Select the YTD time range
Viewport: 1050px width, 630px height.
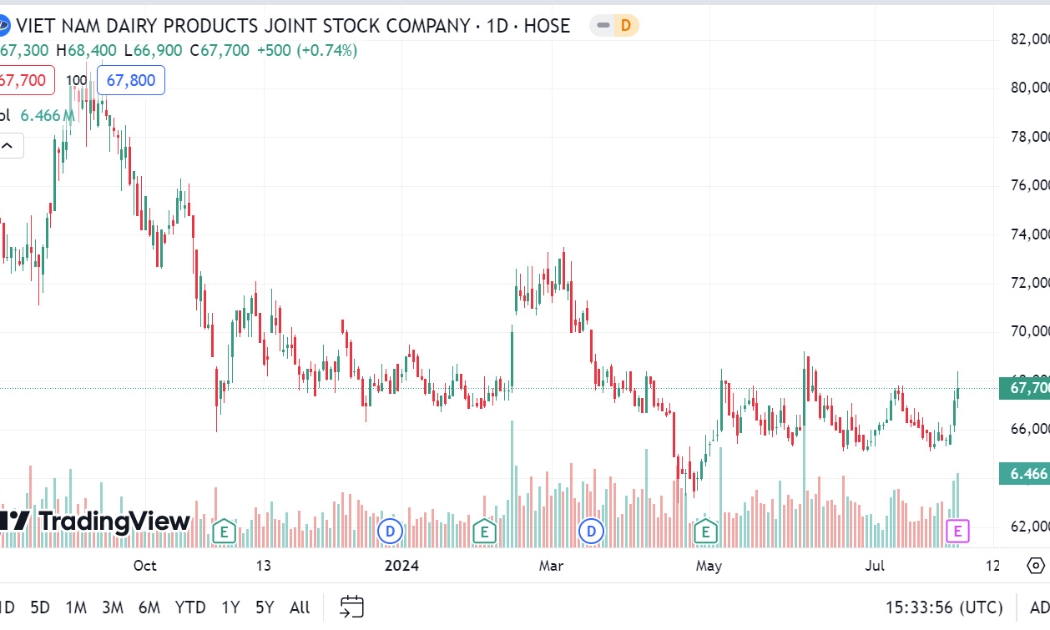click(190, 607)
